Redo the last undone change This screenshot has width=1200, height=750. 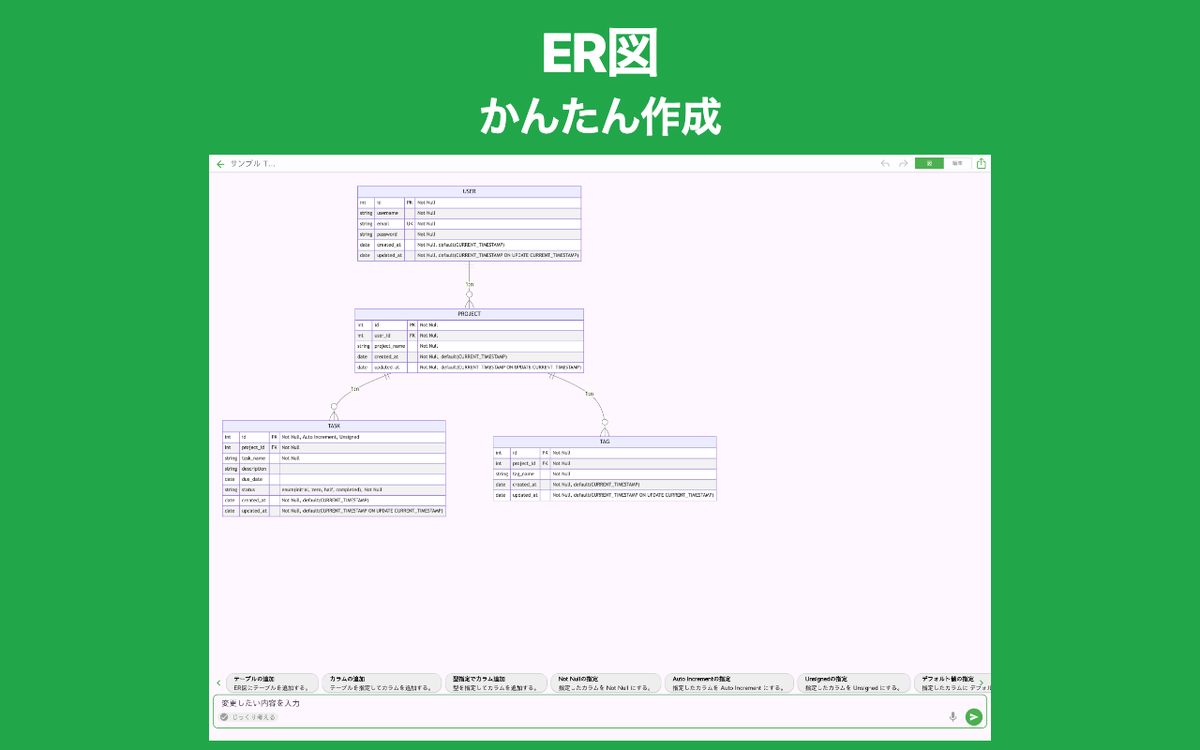tap(903, 163)
